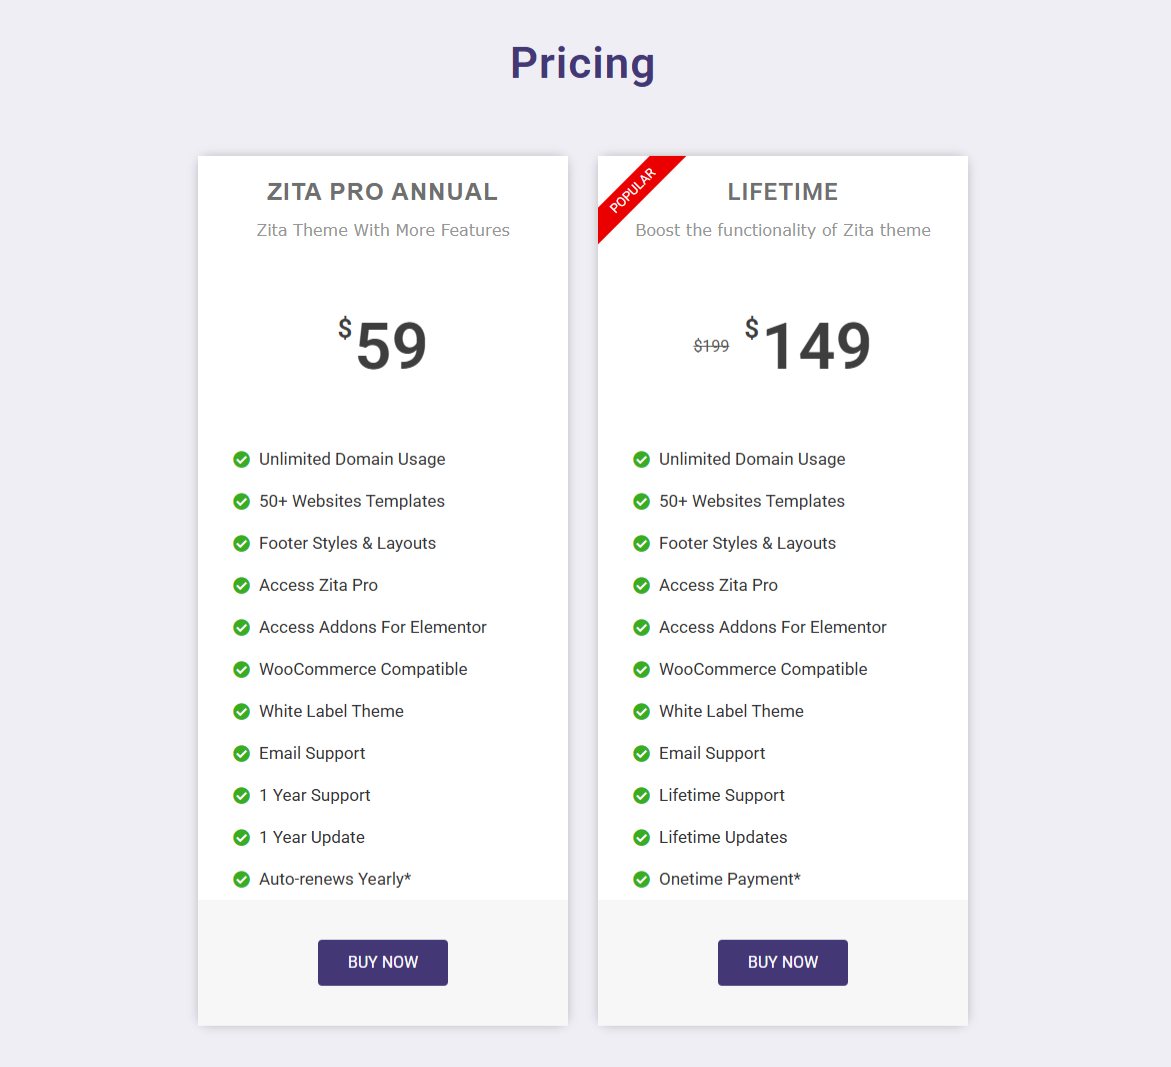Click check icon beside Onetime Payment
Screen dimensions: 1171x1067
tap(641, 879)
